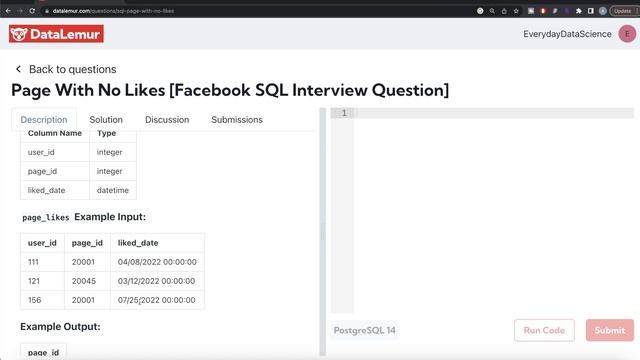
Task: Click the description panel vertical scrollbar
Action: [322, 231]
